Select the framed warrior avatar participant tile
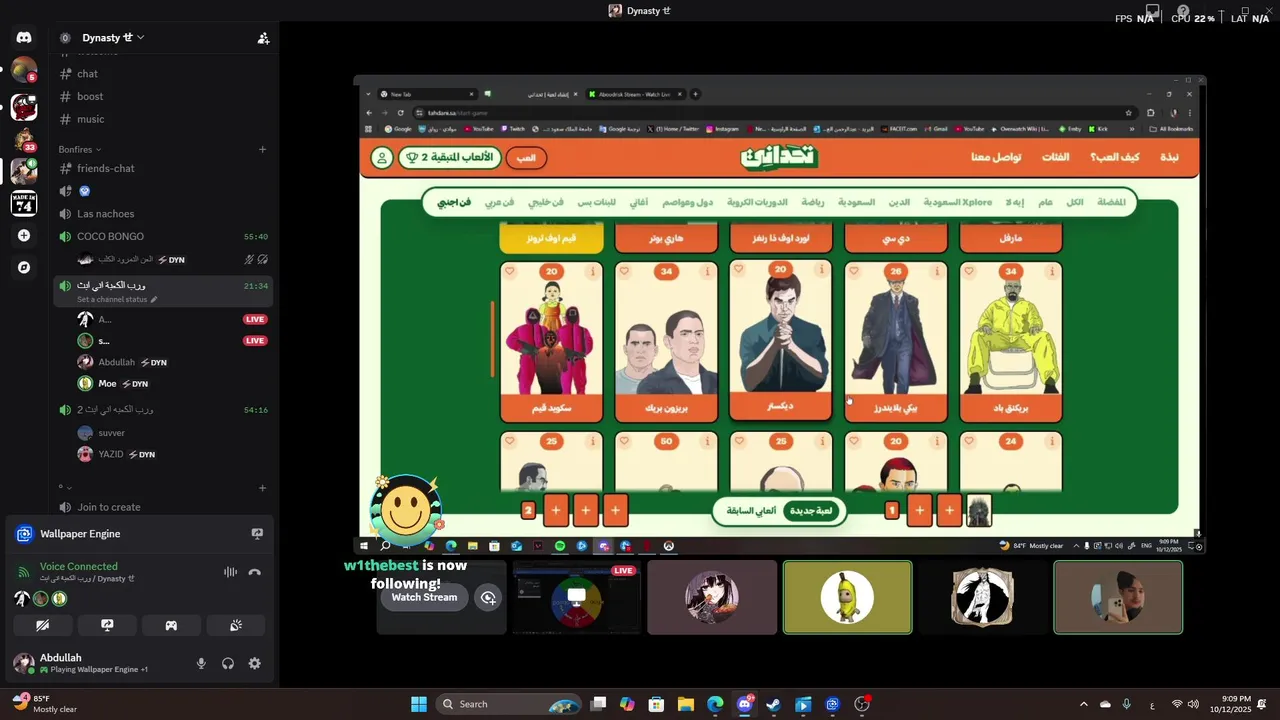1280x720 pixels. point(982,598)
